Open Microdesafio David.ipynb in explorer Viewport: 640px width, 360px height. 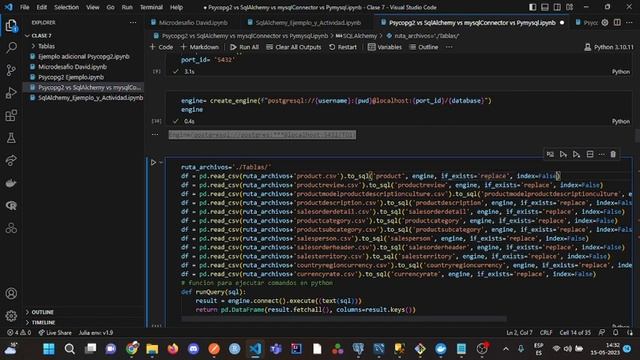click(x=72, y=67)
